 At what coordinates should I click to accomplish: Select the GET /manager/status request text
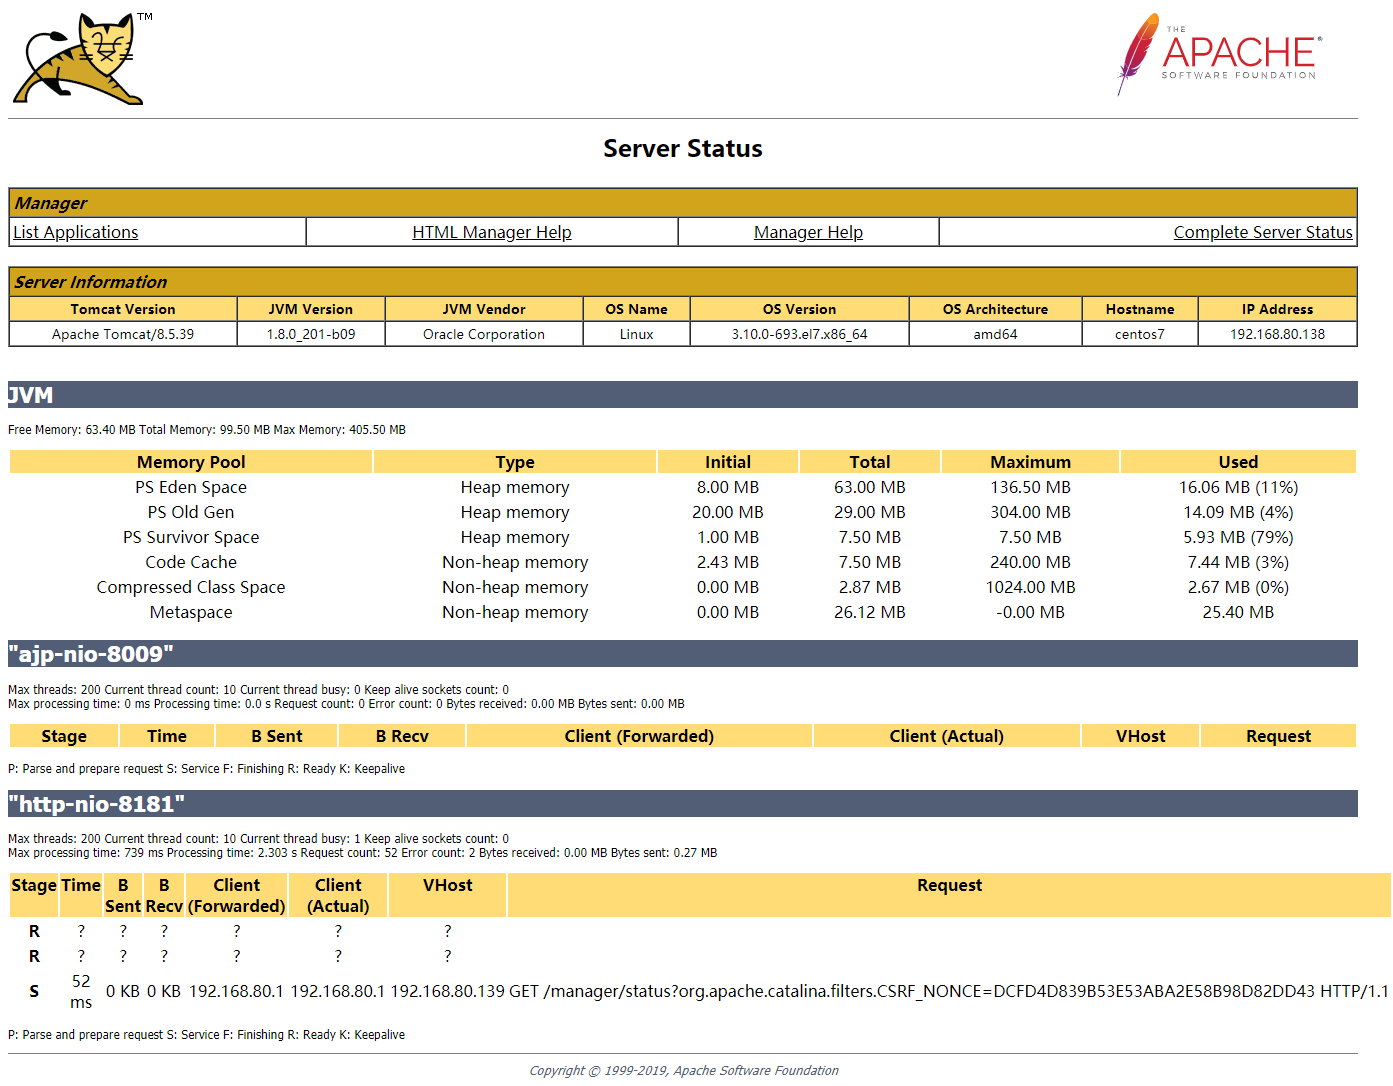[x=949, y=991]
